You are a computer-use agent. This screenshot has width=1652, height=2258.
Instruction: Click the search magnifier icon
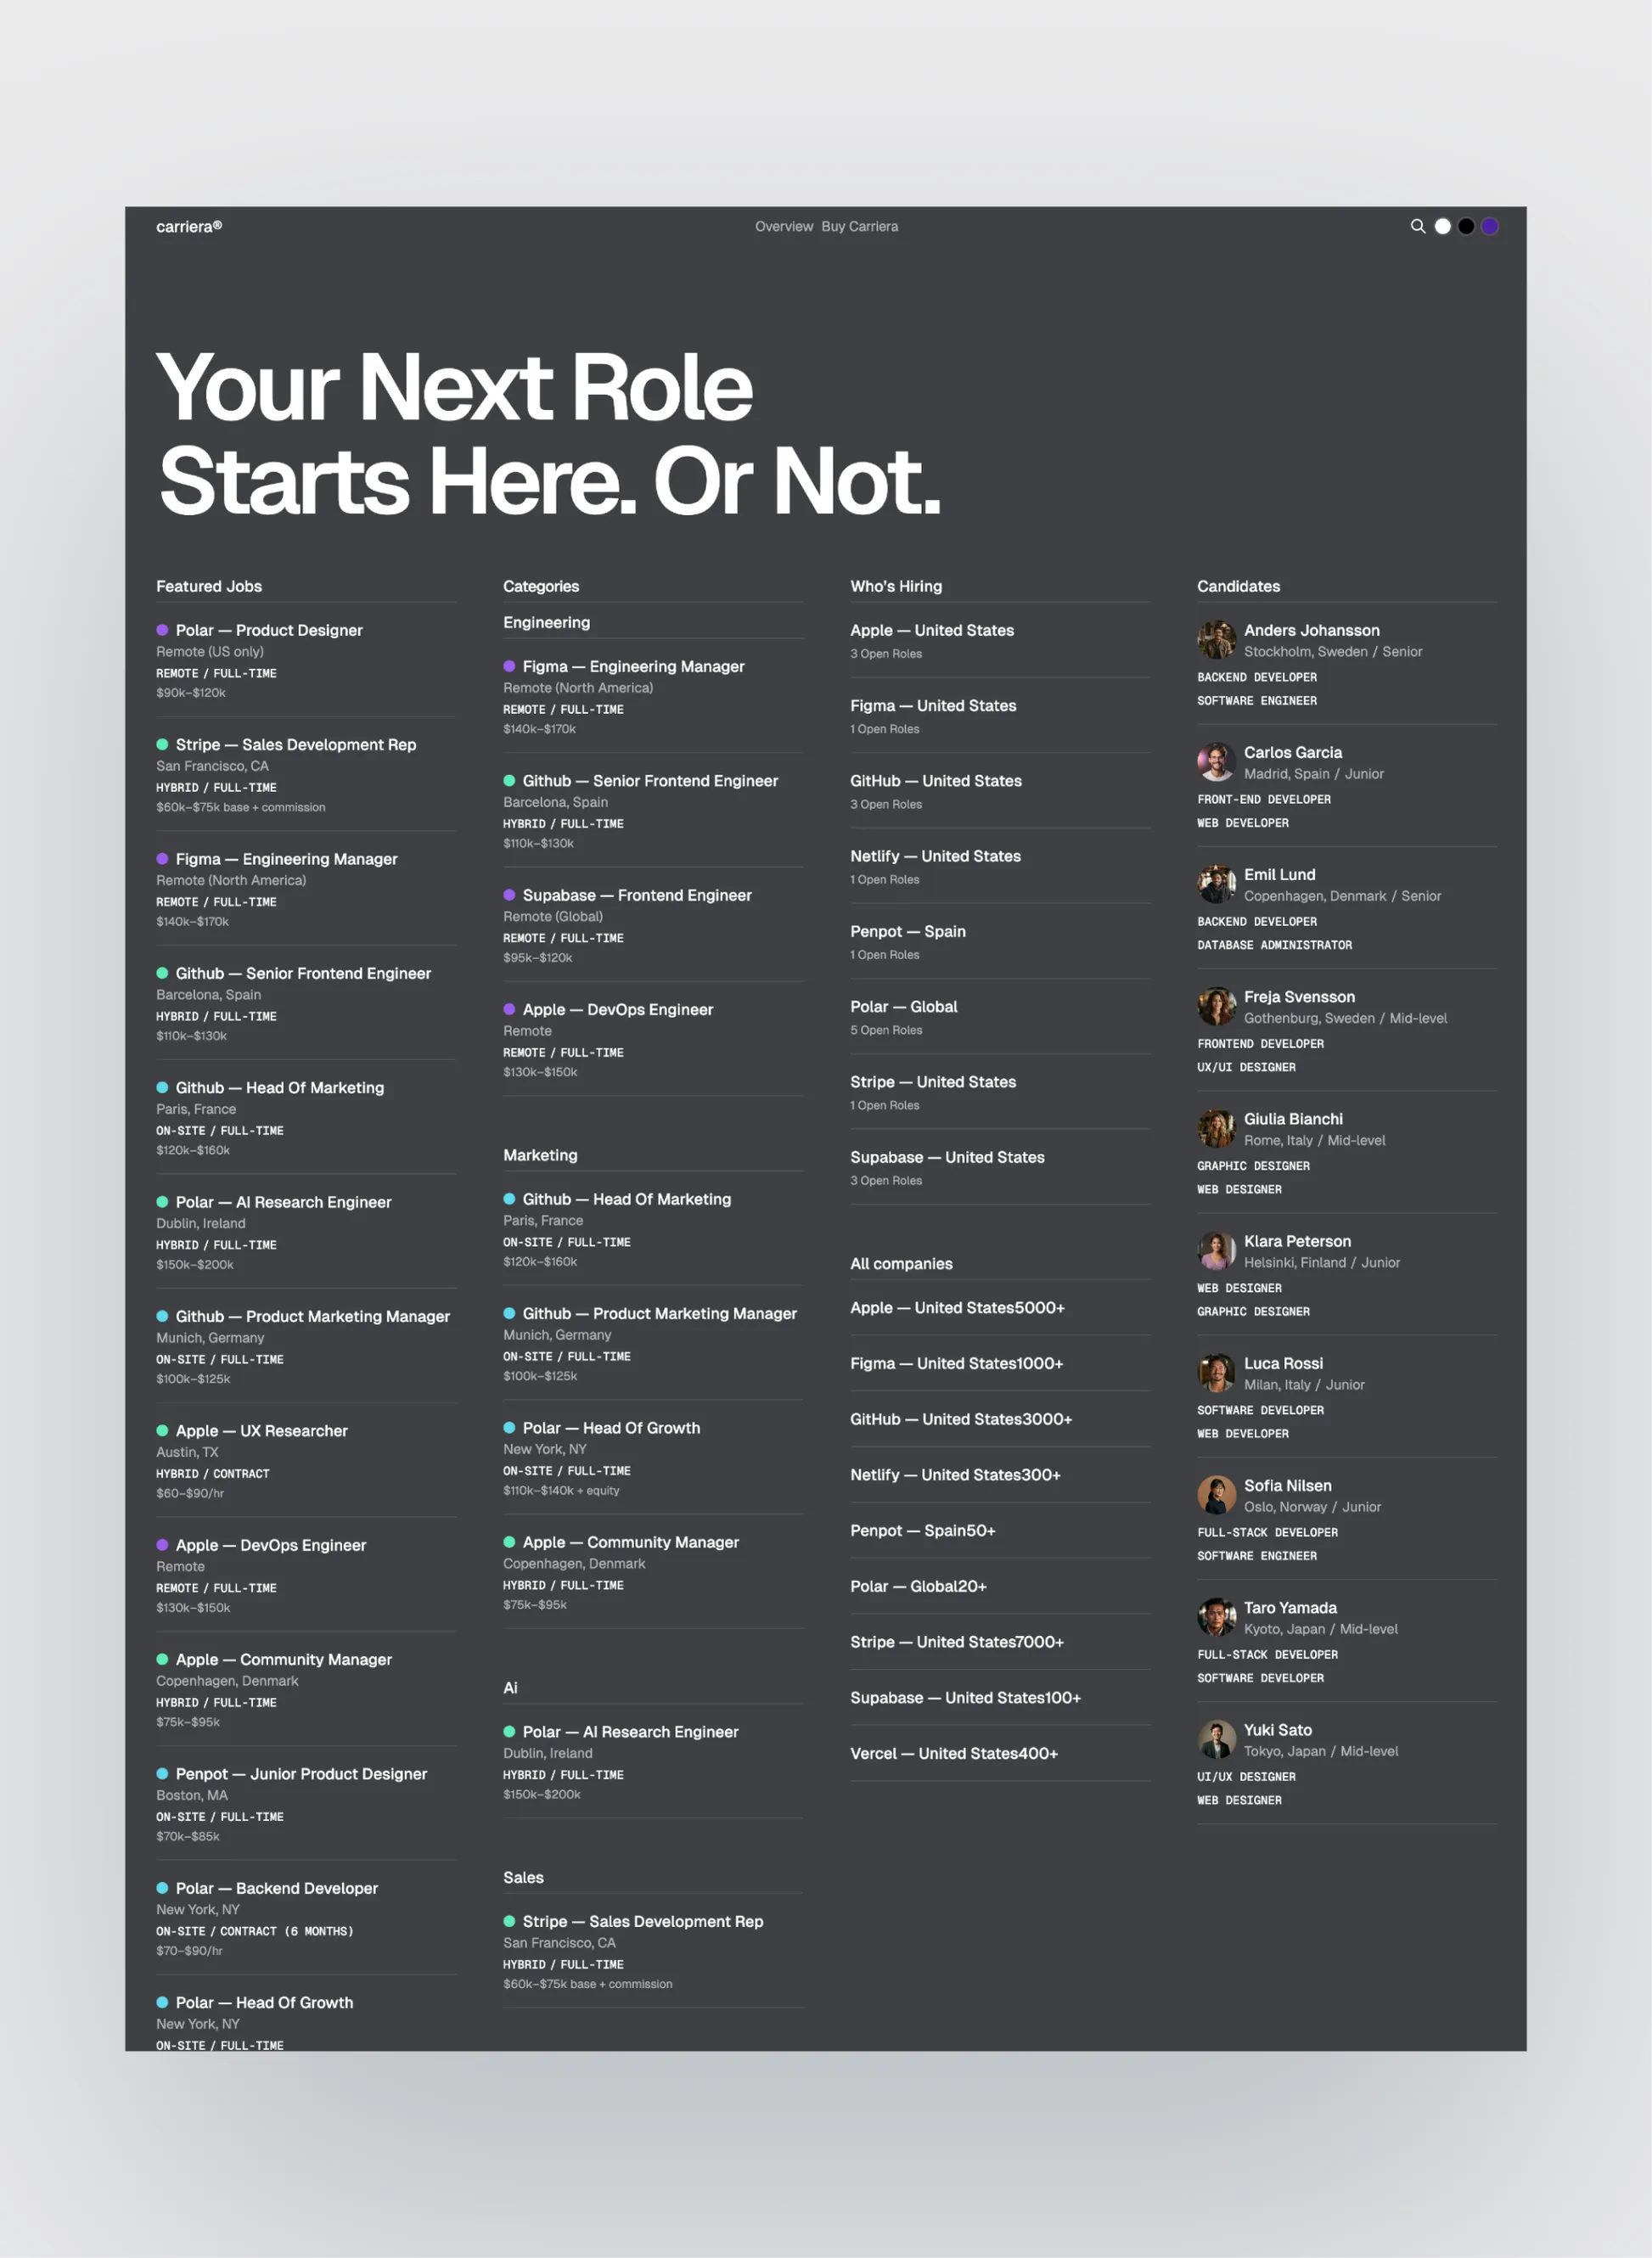point(1417,226)
